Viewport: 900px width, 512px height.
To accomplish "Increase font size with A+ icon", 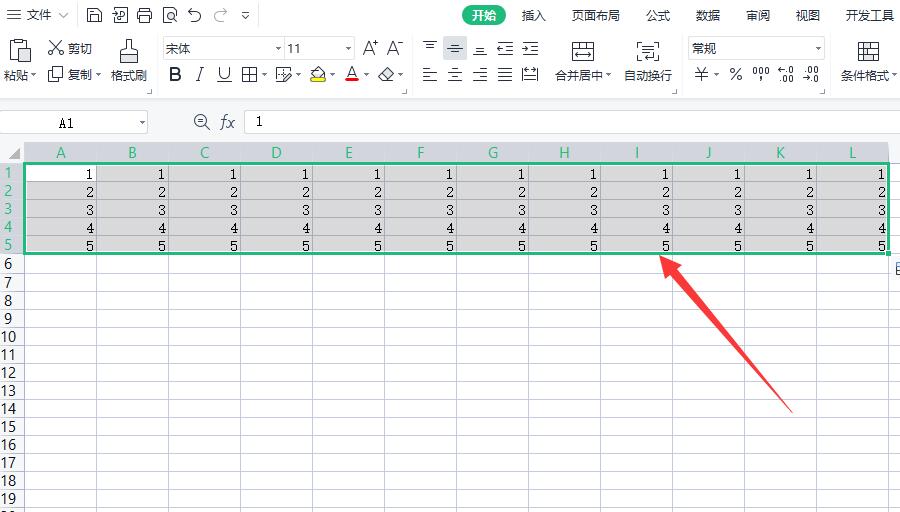I will [370, 48].
